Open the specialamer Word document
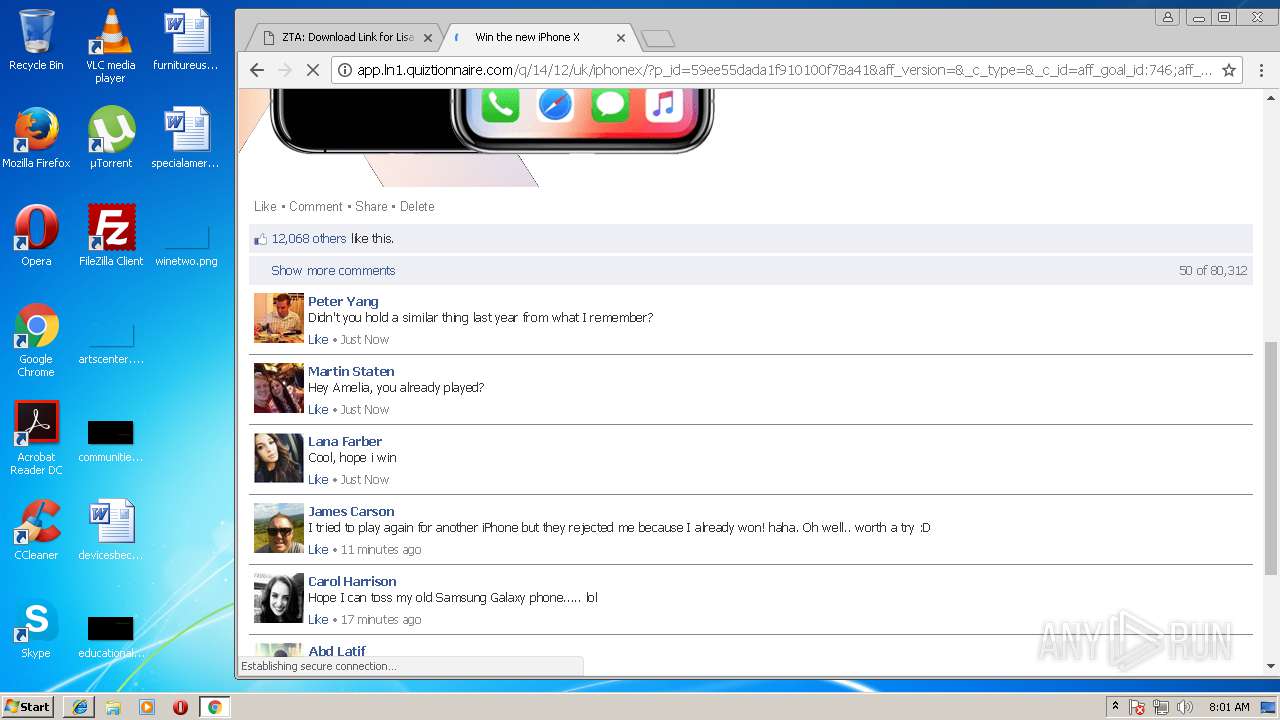The height and width of the screenshot is (720, 1280). tap(186, 138)
